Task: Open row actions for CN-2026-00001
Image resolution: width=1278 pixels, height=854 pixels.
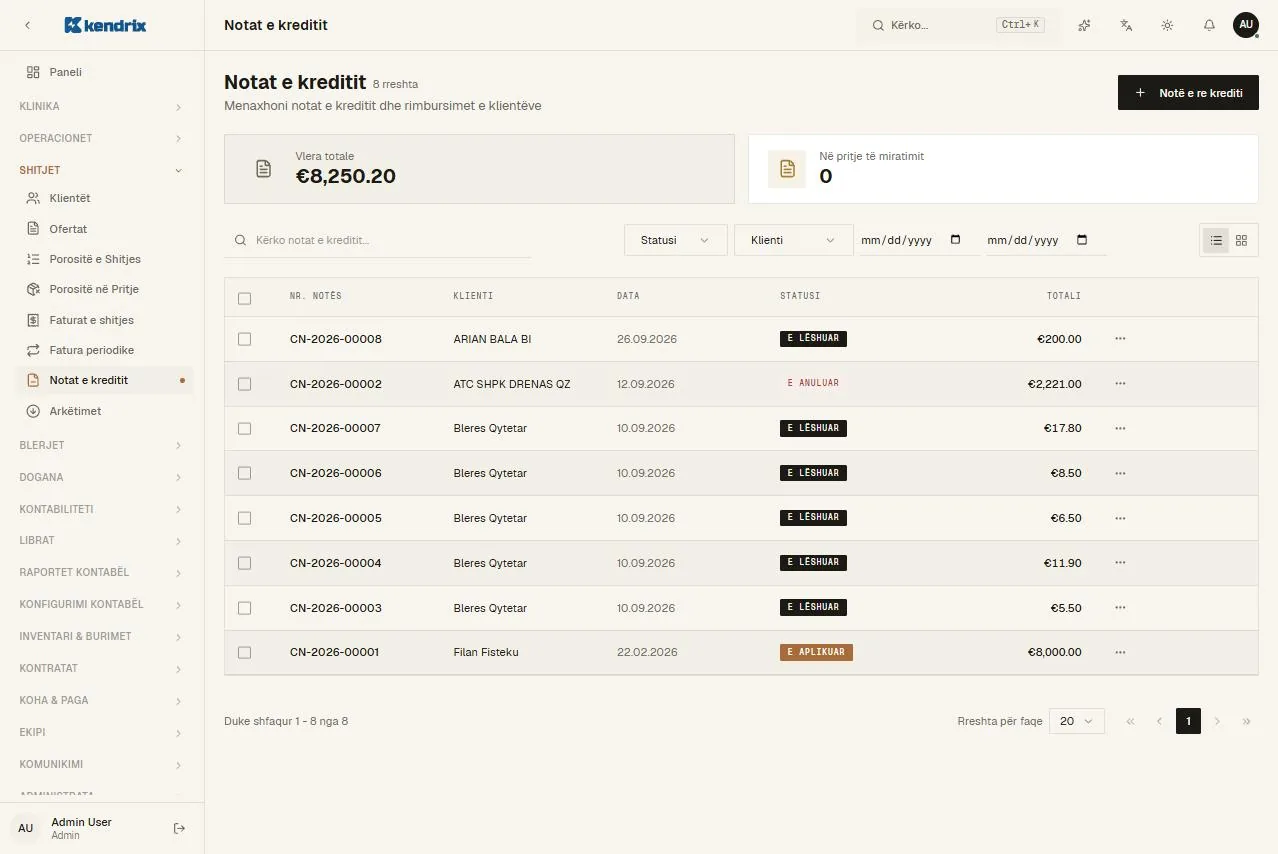Action: tap(1120, 652)
